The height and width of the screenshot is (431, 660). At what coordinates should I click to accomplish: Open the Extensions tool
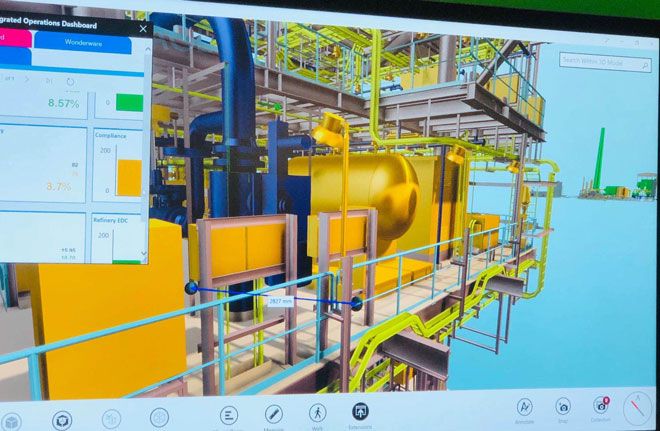point(360,411)
